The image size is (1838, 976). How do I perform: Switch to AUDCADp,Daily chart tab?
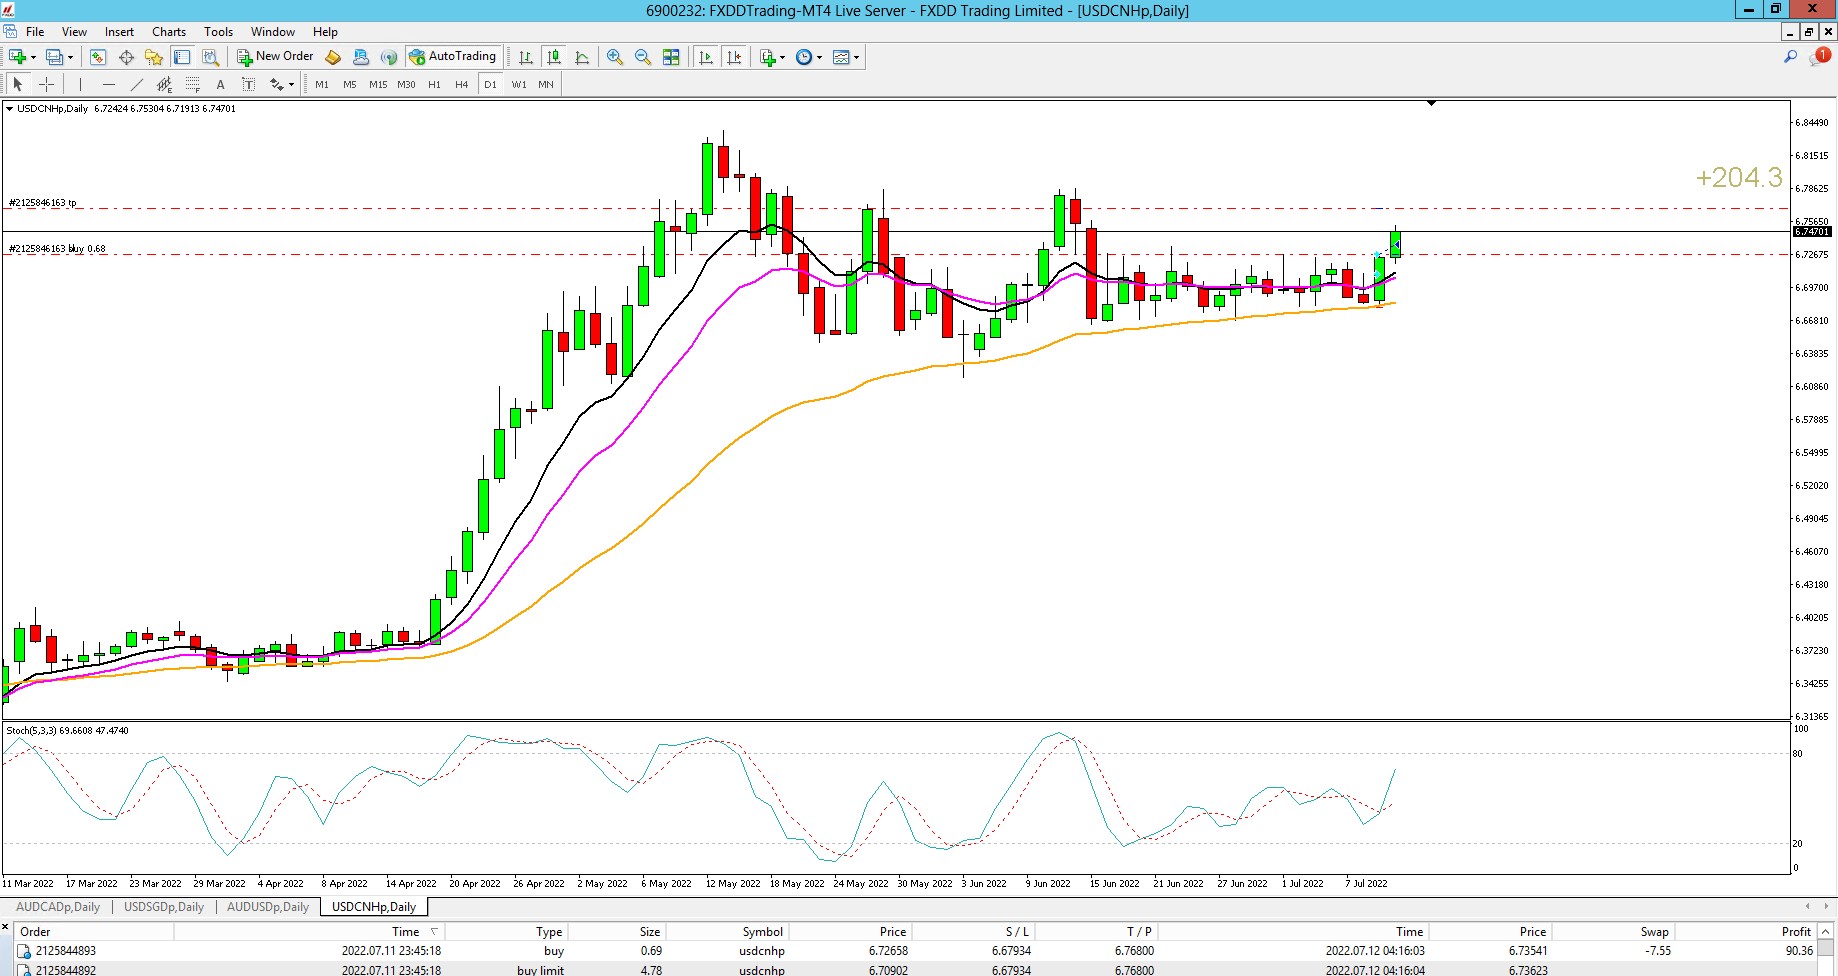tap(58, 907)
